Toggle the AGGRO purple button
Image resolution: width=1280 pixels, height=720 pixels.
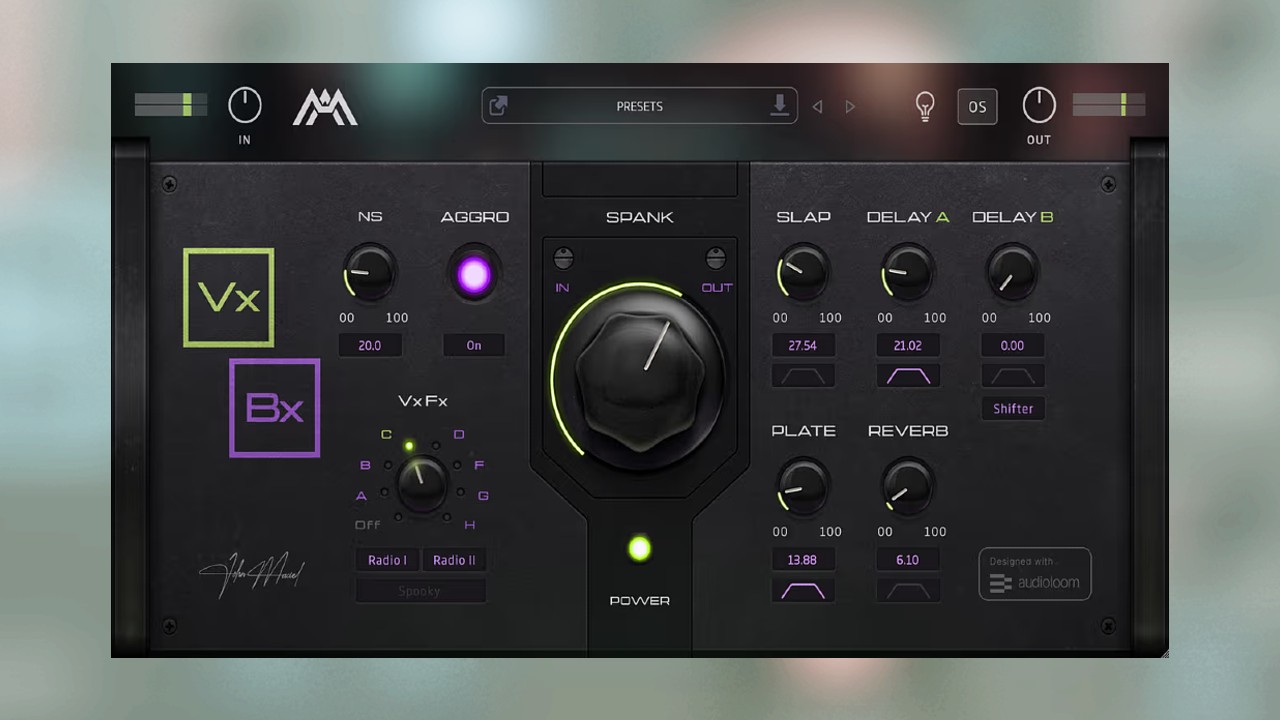[474, 273]
